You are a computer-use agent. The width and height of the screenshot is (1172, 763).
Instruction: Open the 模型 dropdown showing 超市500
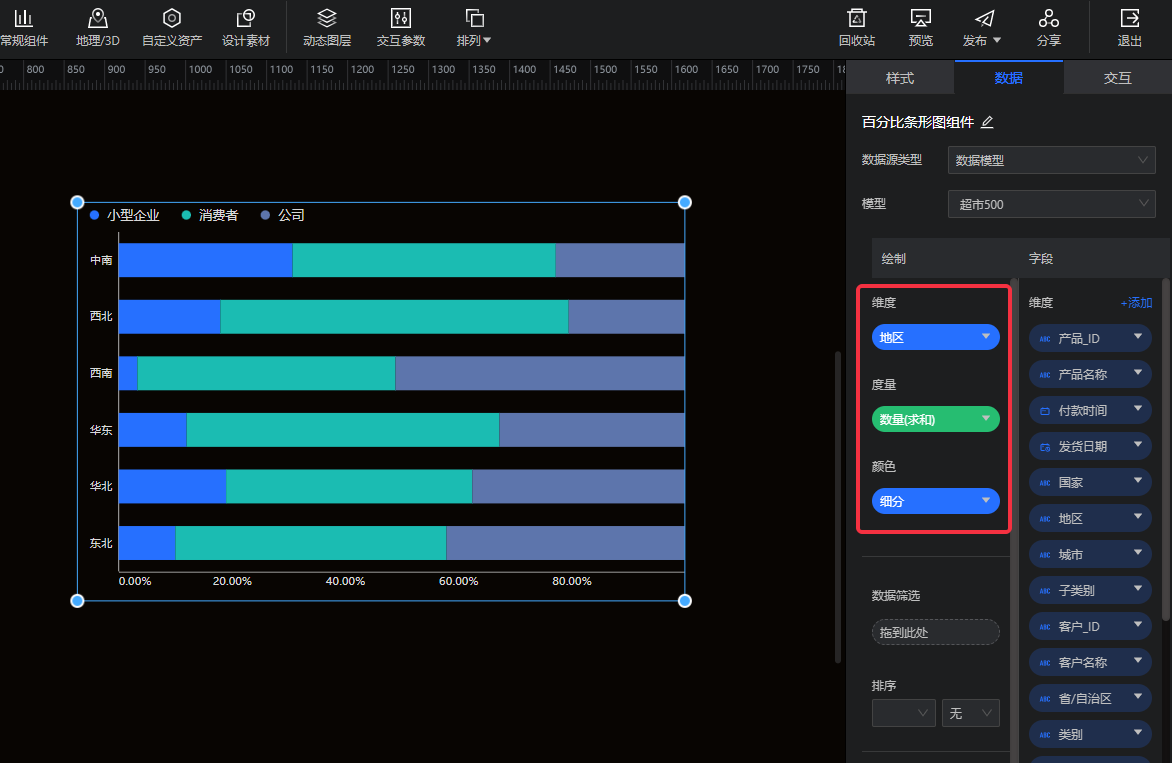(x=1051, y=204)
